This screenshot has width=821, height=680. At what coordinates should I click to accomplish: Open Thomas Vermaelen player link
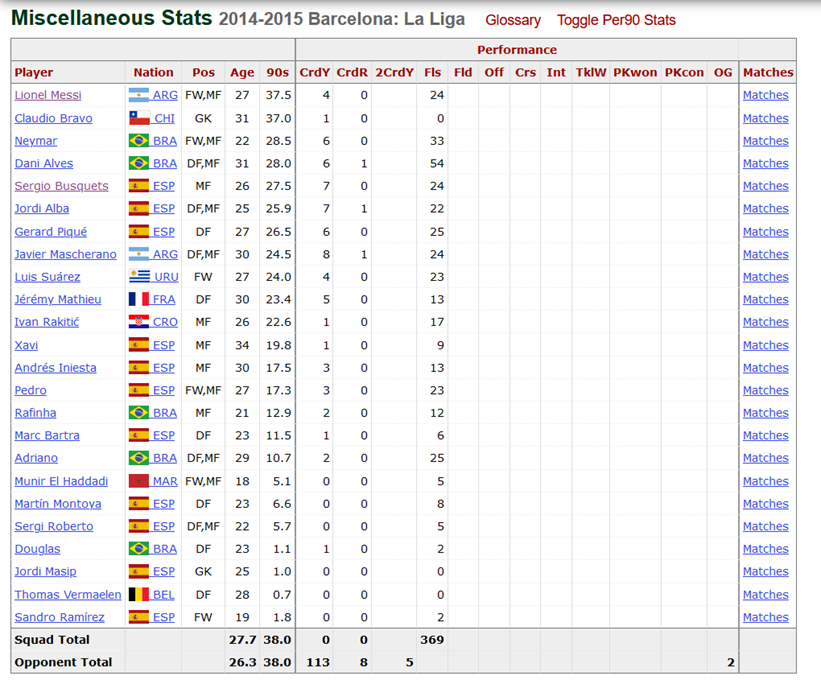pyautogui.click(x=68, y=595)
